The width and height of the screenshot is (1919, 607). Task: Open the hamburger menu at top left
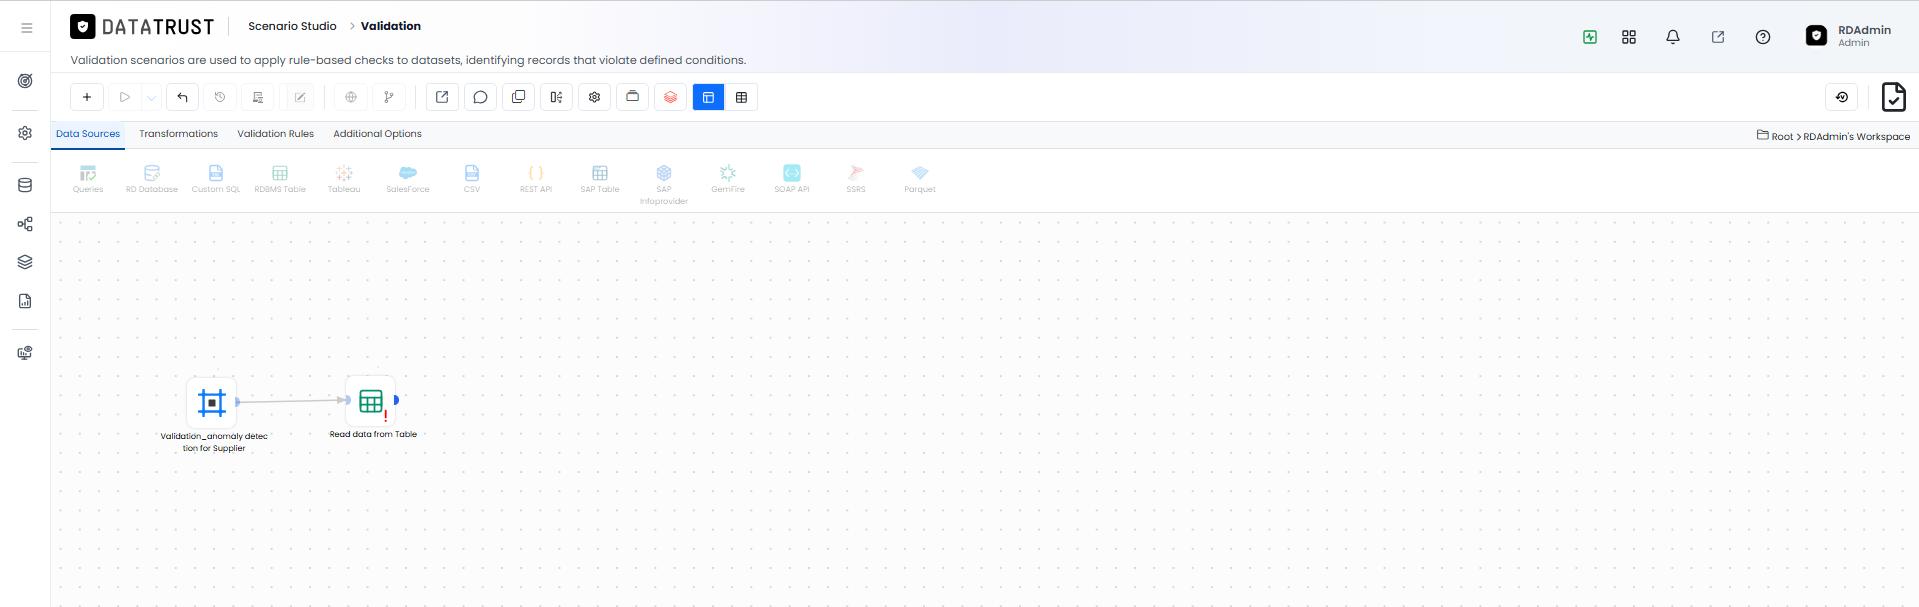tap(27, 28)
